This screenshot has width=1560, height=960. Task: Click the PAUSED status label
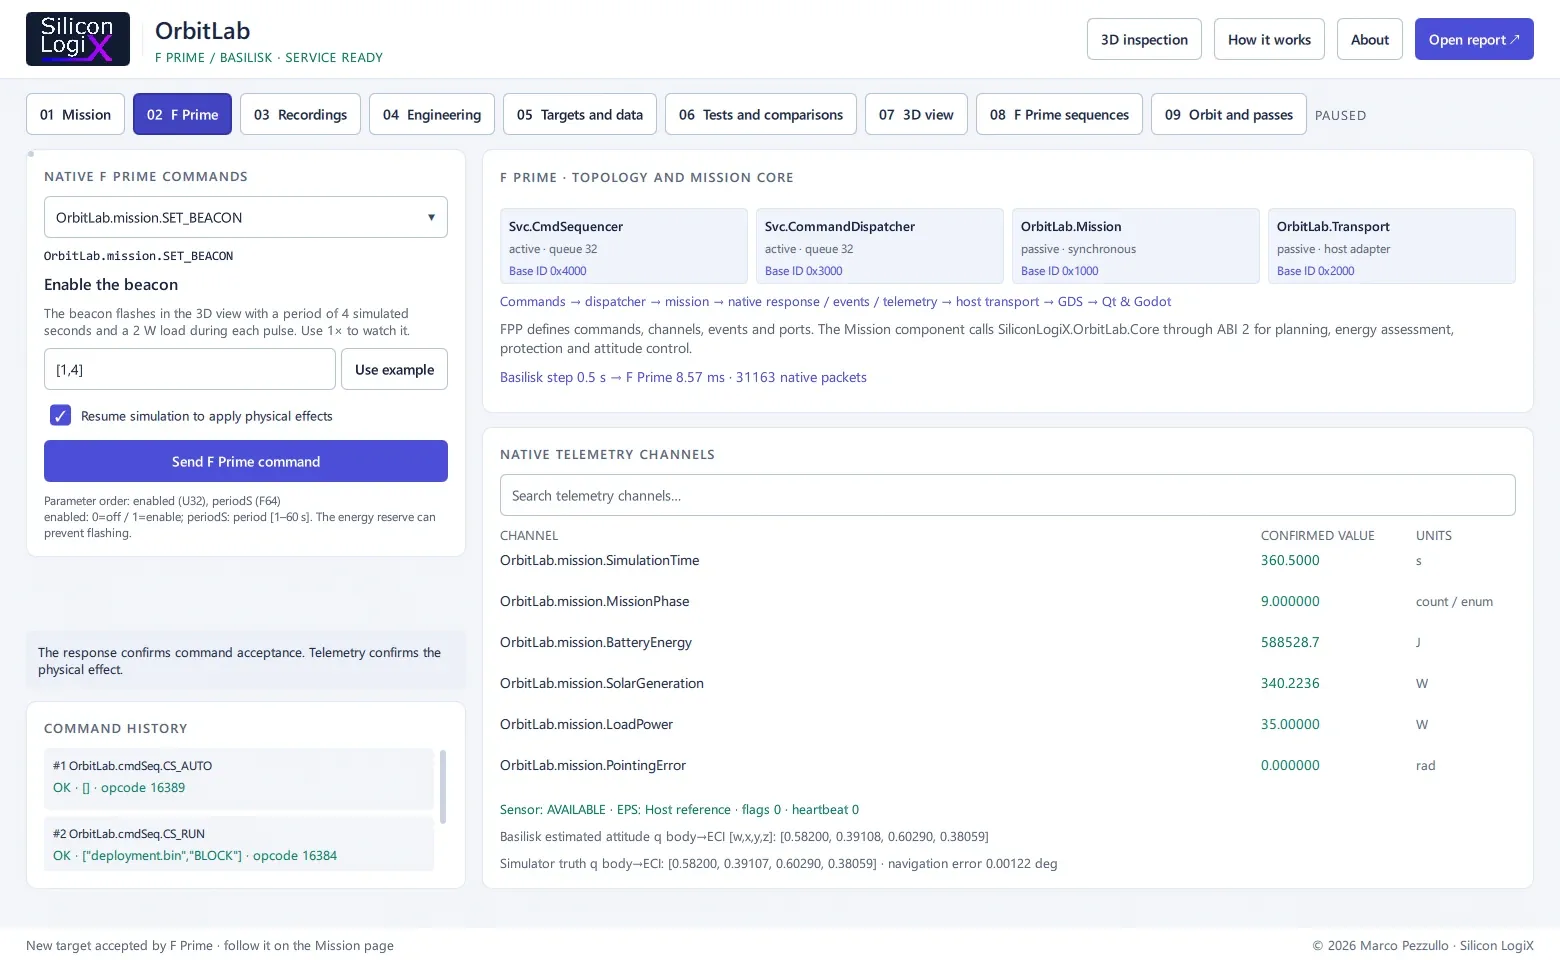(x=1340, y=115)
